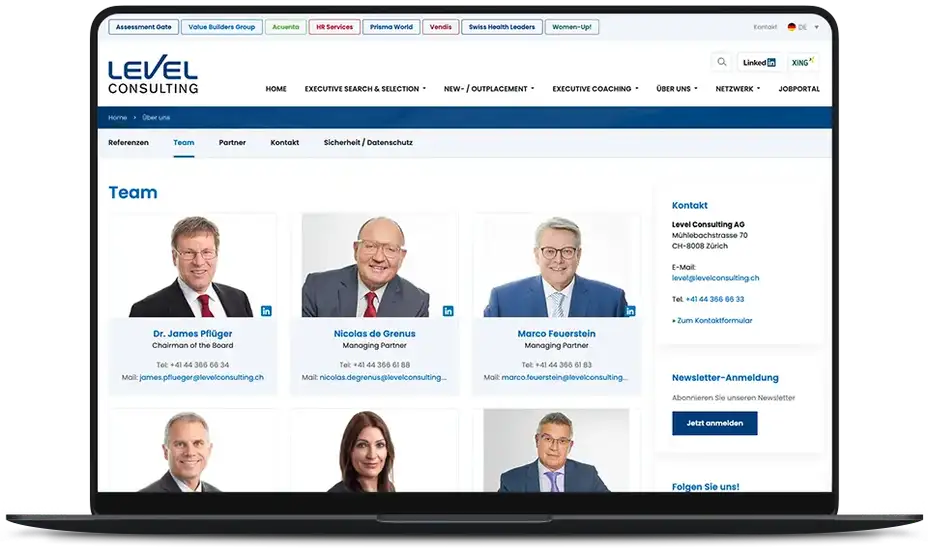Switch to Partner sub-tab

(x=232, y=143)
